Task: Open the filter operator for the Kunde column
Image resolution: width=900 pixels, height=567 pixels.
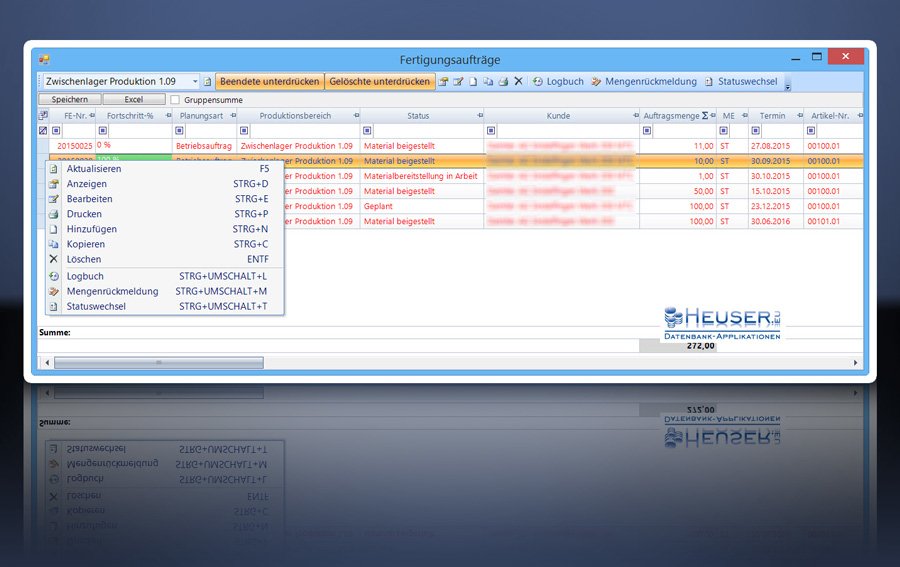Action: click(491, 130)
